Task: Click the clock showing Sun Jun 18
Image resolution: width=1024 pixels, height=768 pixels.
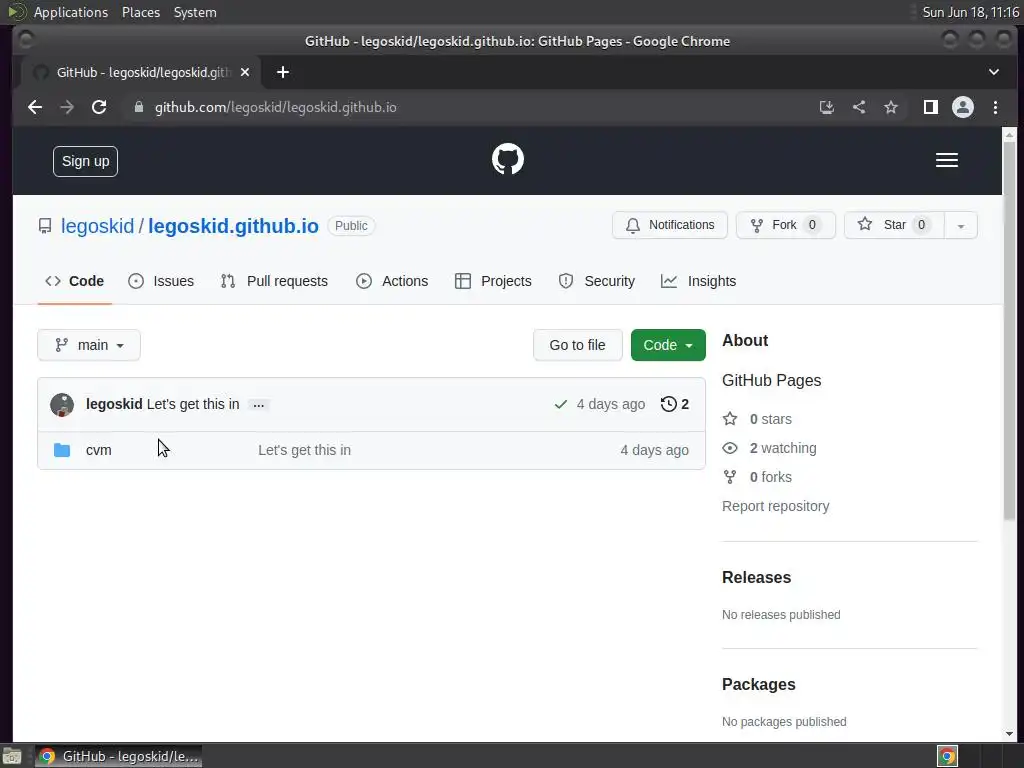Action: [x=970, y=12]
